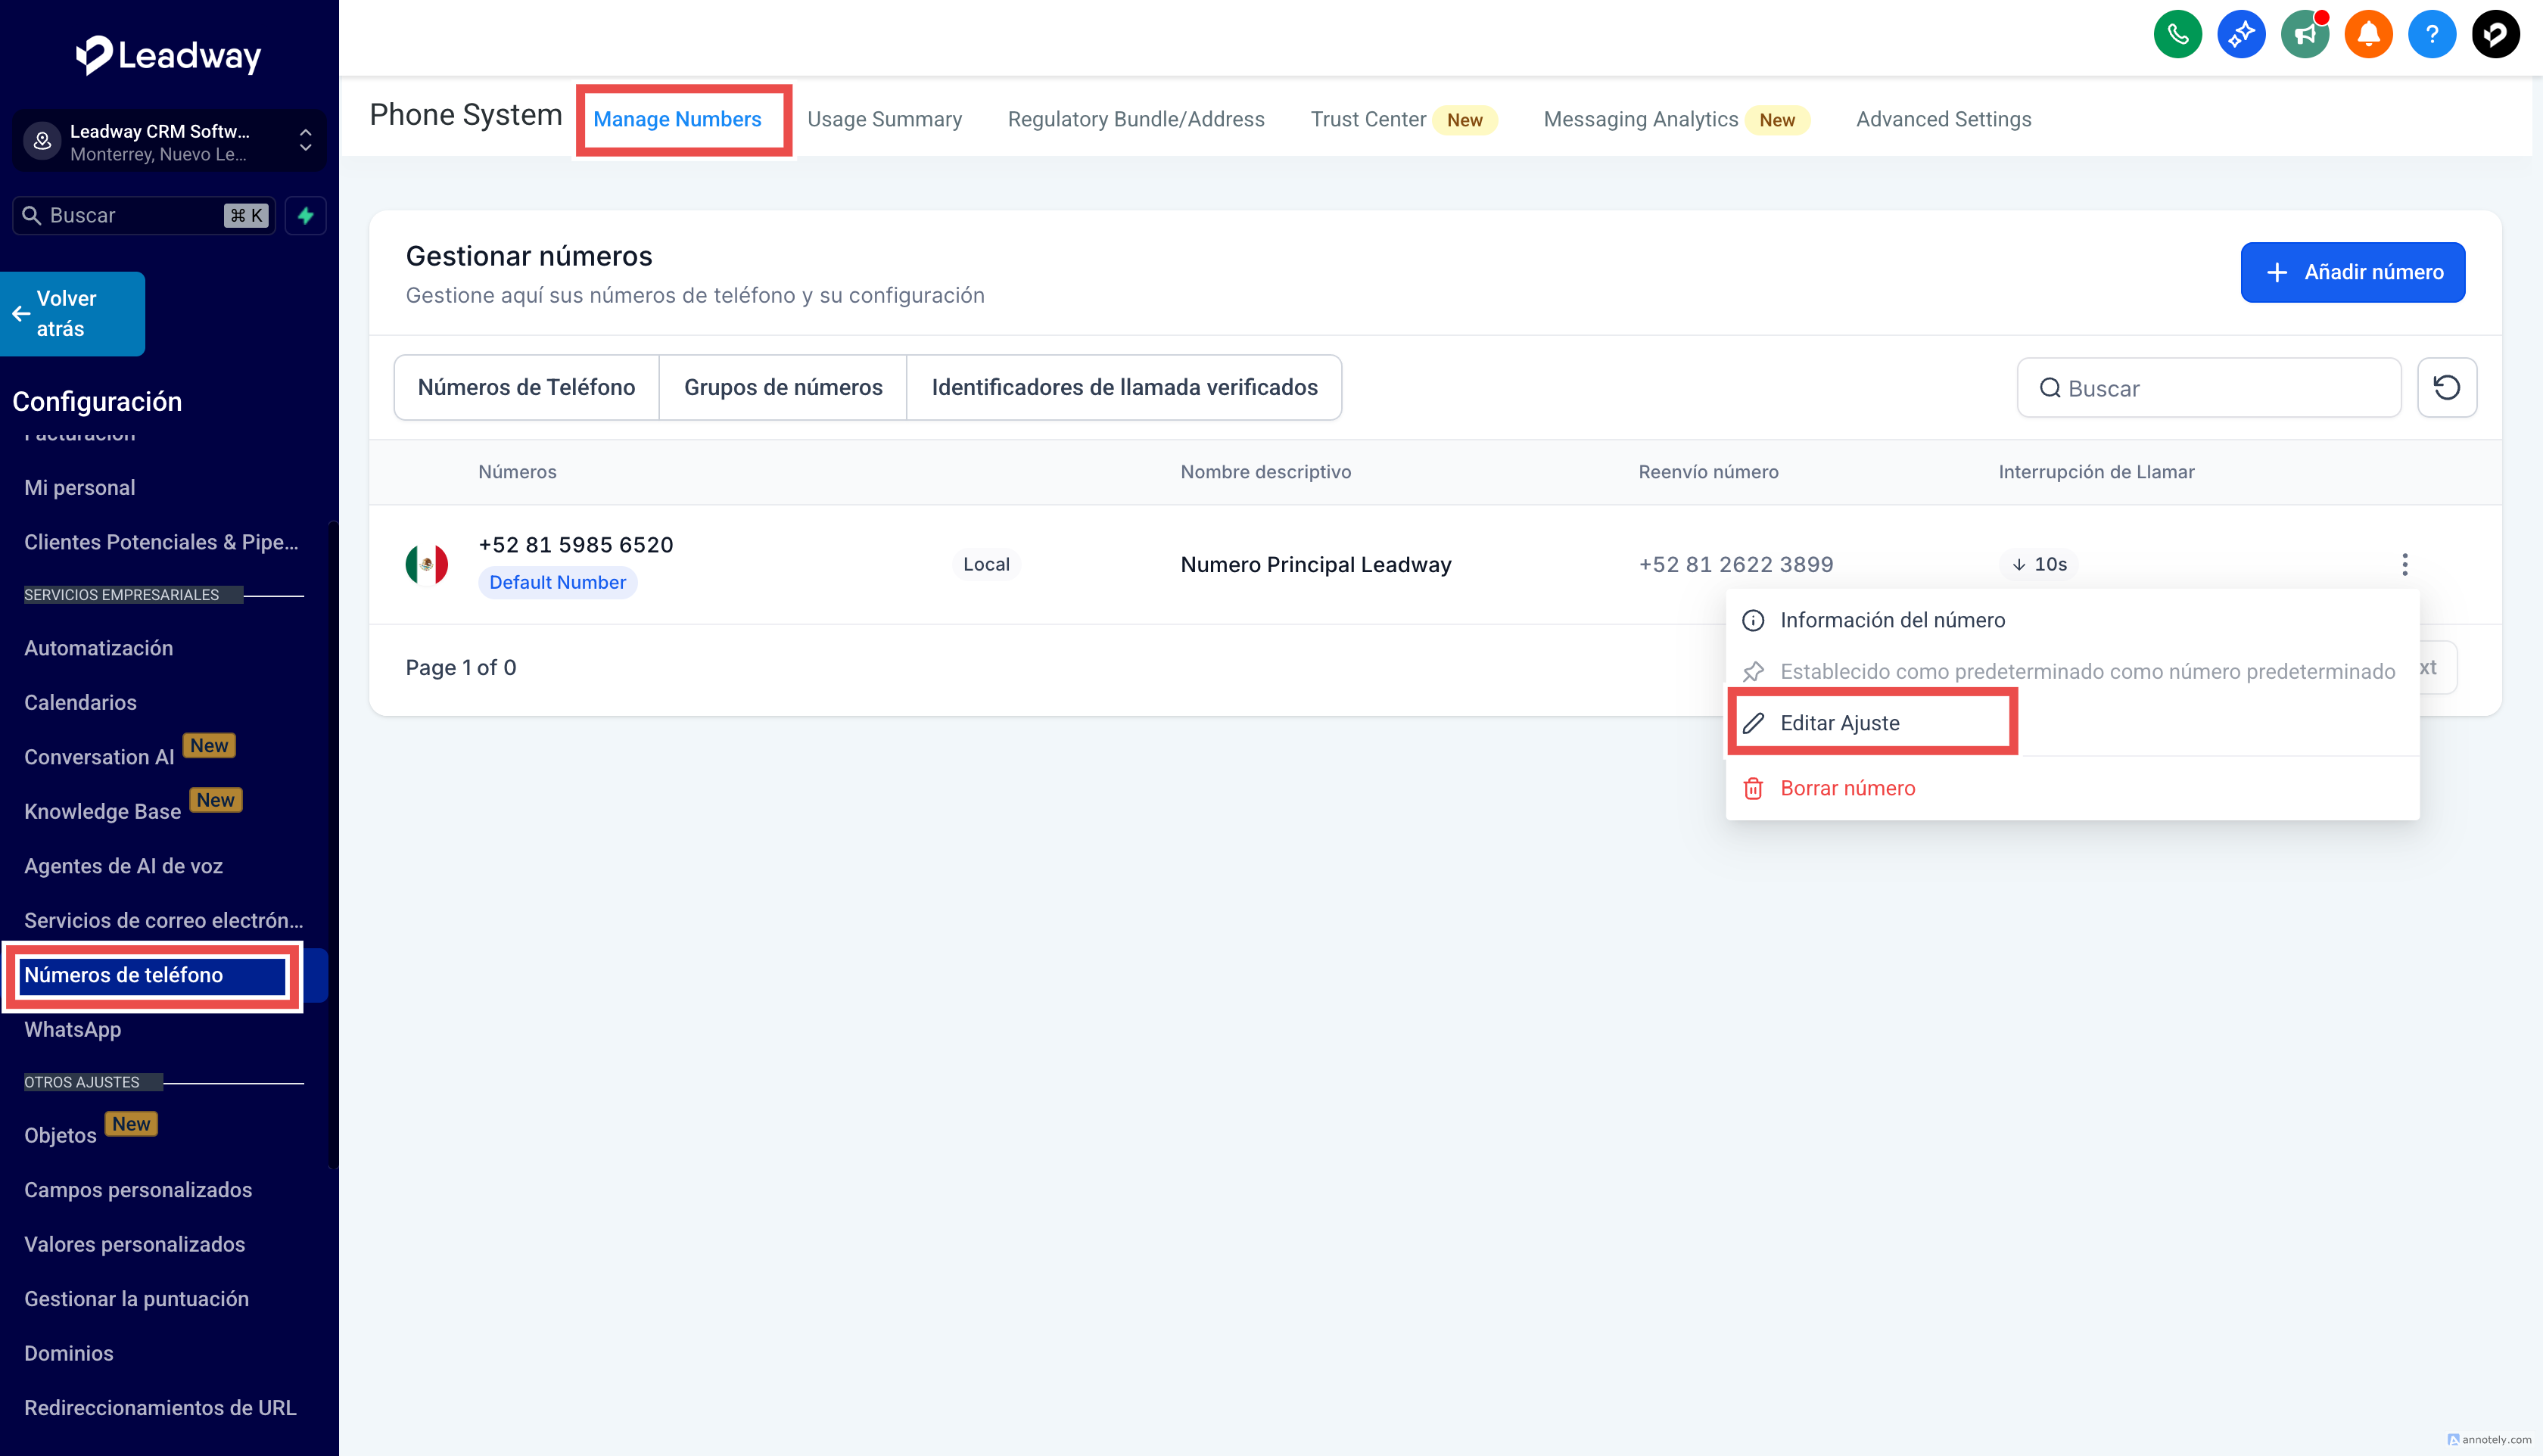Click the green lightning quick actions icon
This screenshot has height=1456, width=2543.
tap(305, 215)
